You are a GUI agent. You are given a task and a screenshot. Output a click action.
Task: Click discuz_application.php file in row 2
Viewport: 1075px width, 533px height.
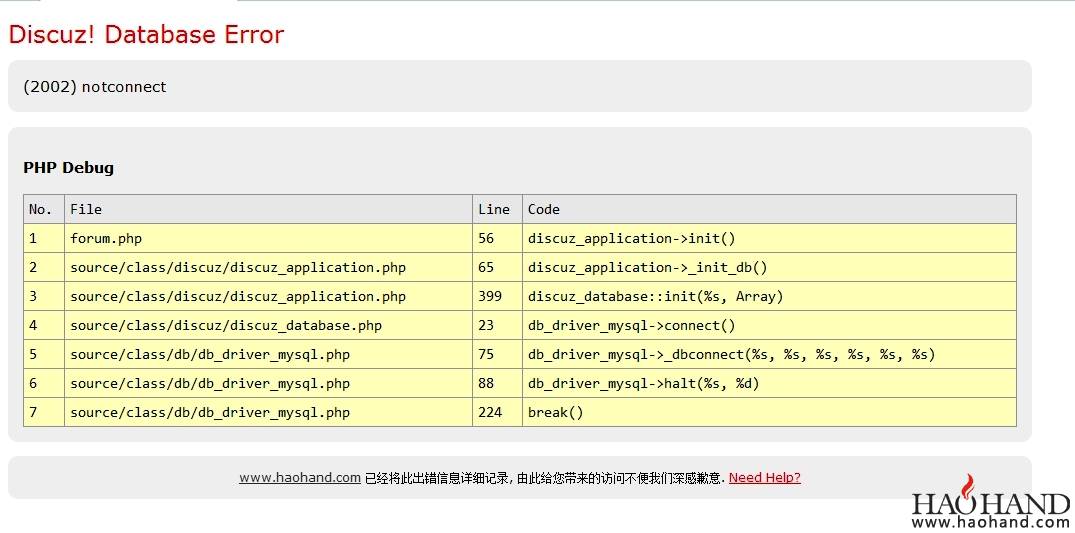[268, 268]
